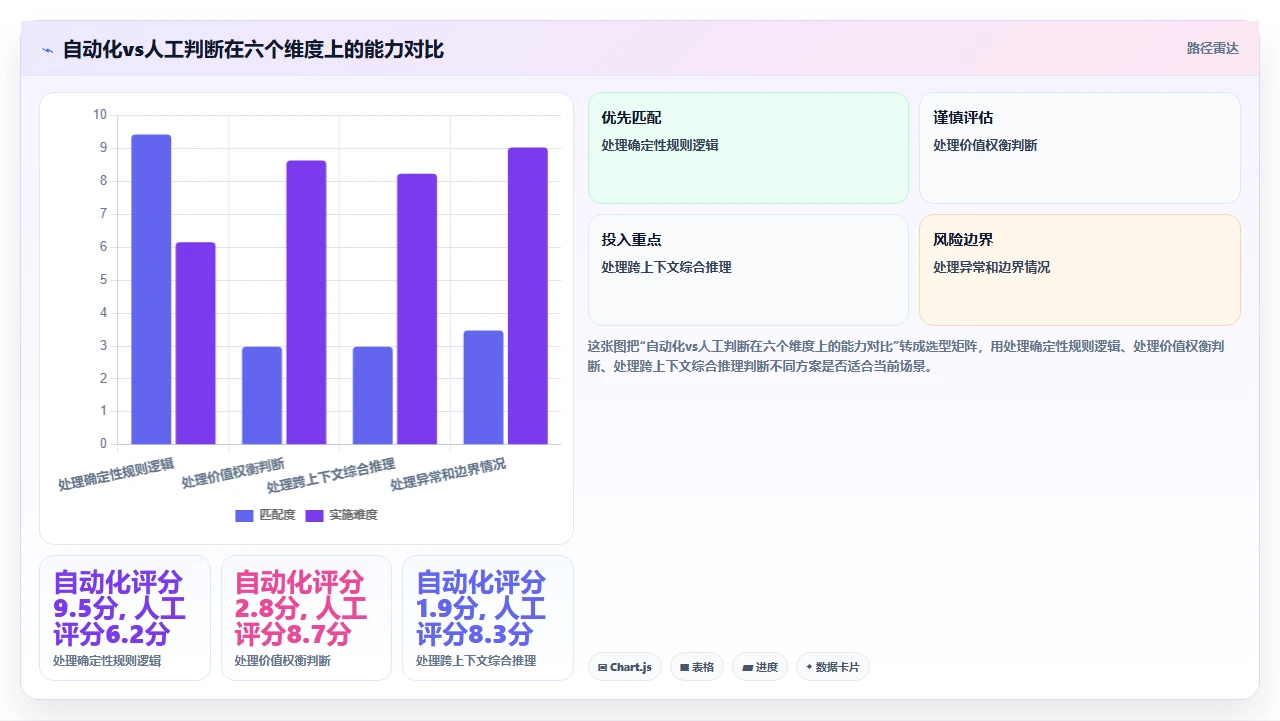This screenshot has width=1280, height=721.
Task: Toggle the 实施难度 legend swatch
Action: click(315, 515)
